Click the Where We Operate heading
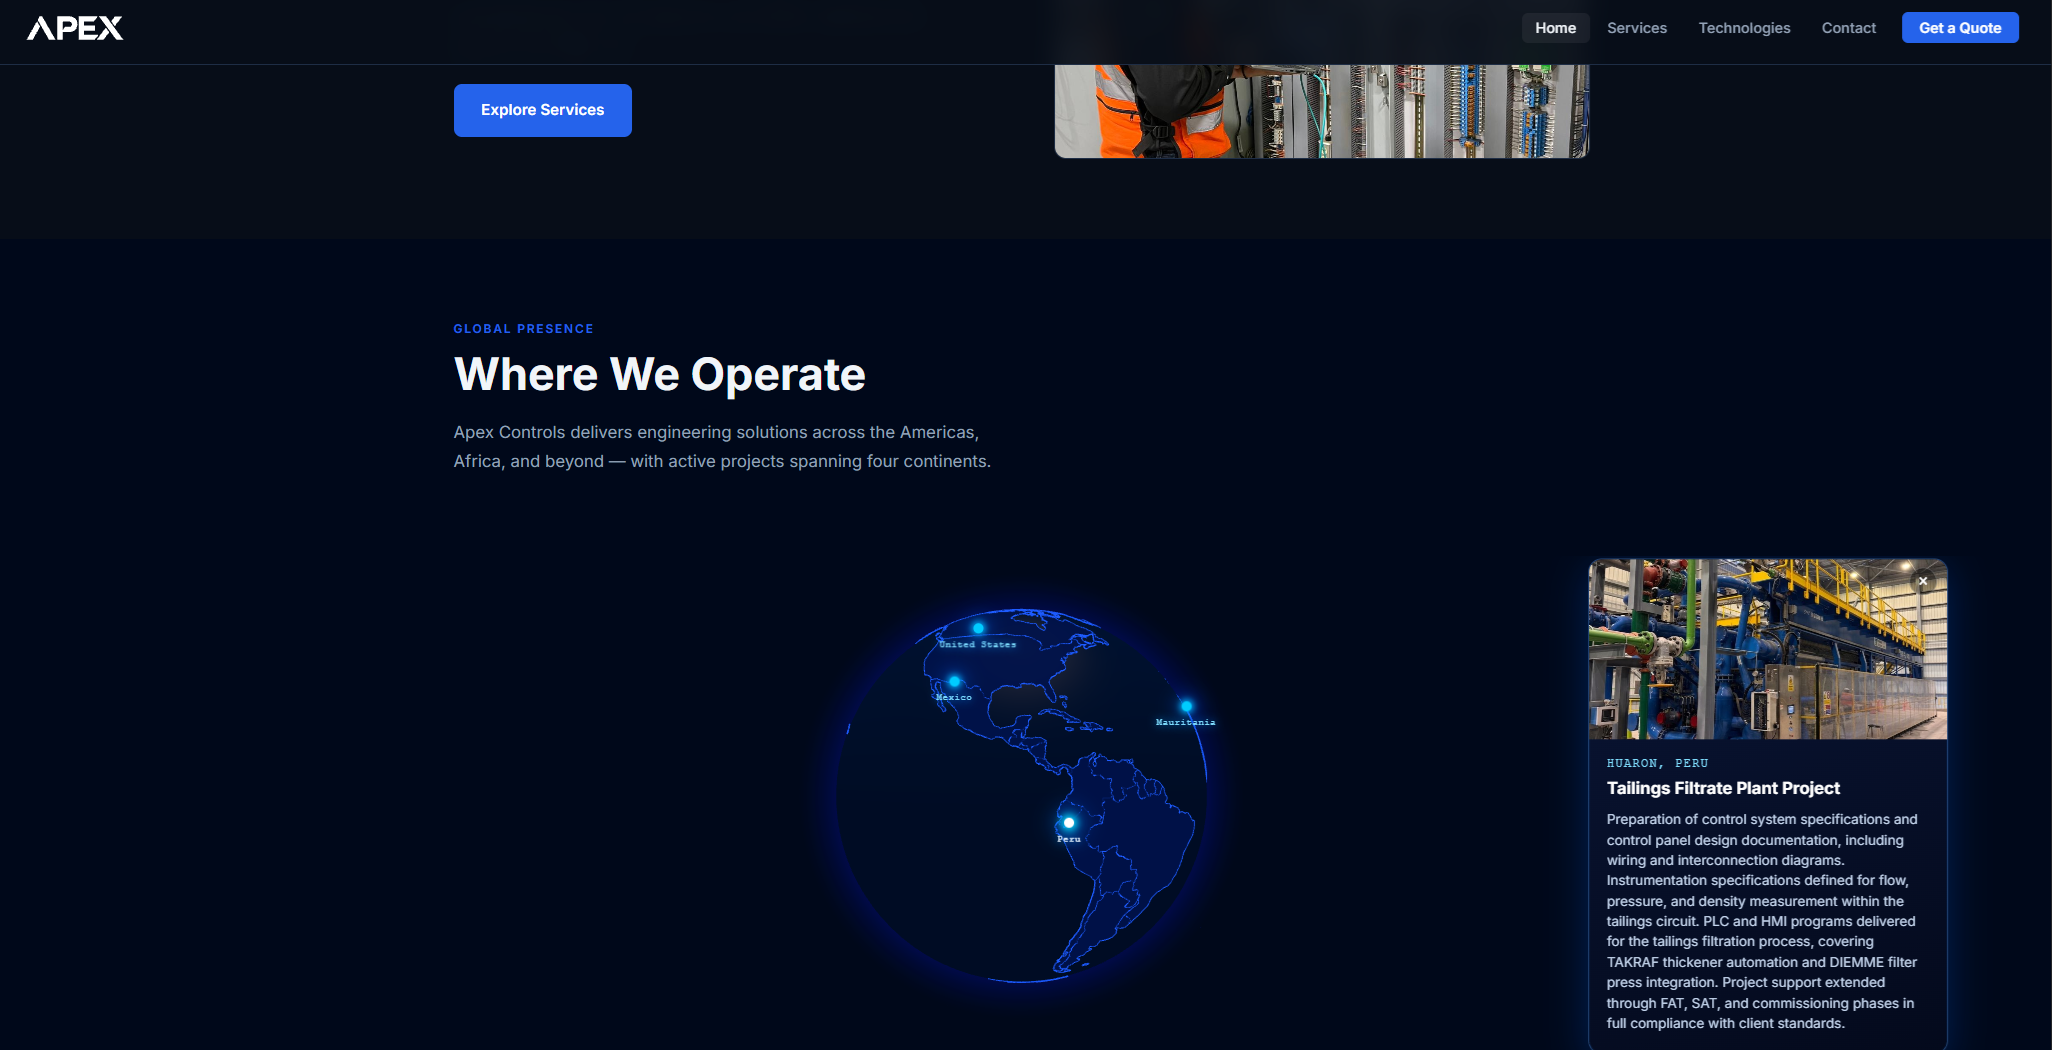This screenshot has height=1050, width=2052. coord(659,374)
